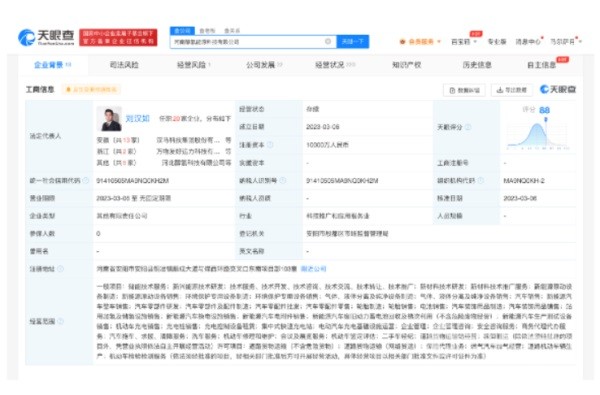600x395 pixels.
Task: Switch to the 企业背景 tab
Action: (x=52, y=65)
